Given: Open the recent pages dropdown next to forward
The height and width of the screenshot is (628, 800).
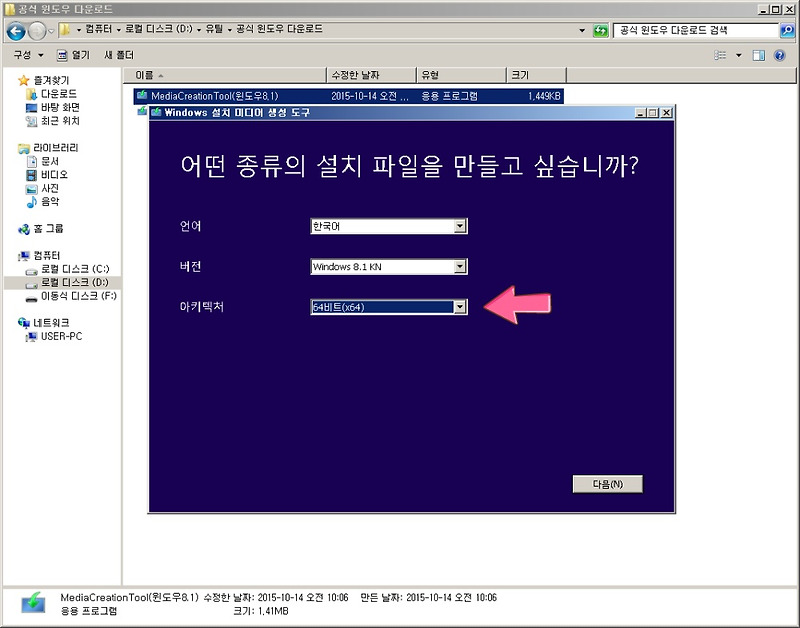Looking at the screenshot, I should pos(51,32).
